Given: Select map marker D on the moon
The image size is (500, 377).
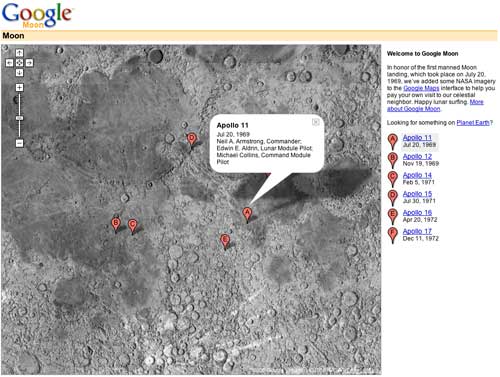Looking at the screenshot, I should click(x=191, y=139).
